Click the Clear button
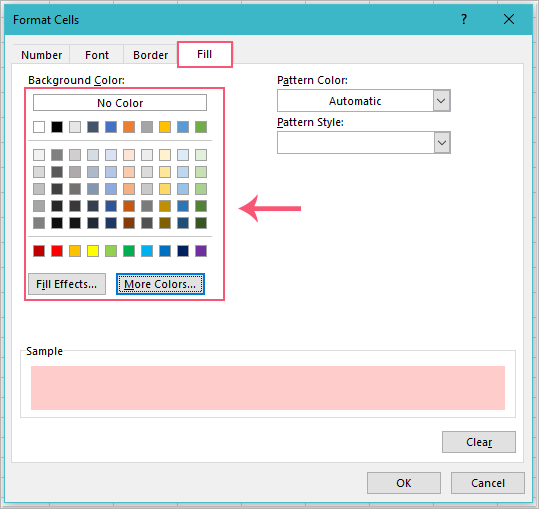The image size is (539, 509). 479,442
